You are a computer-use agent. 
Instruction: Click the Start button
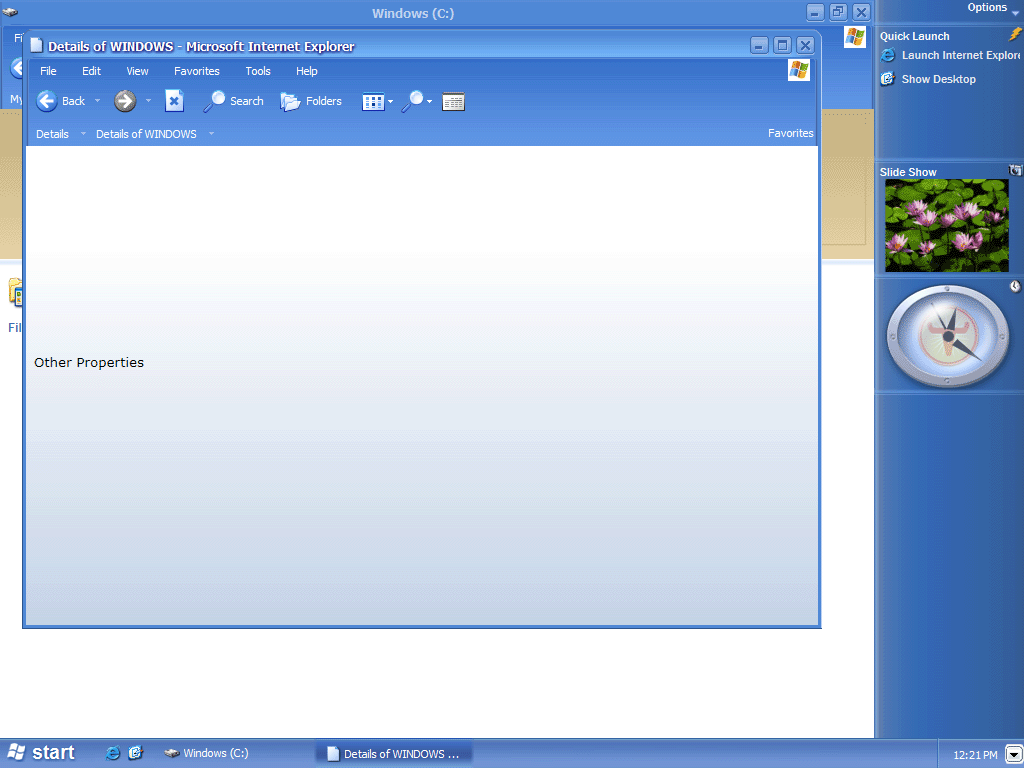[40, 753]
